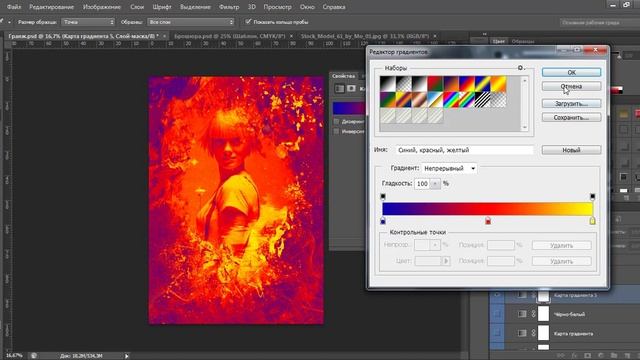The image size is (640, 360).
Task: Select the Orange, Yellow, Orange gradient preset
Action: pos(499,84)
